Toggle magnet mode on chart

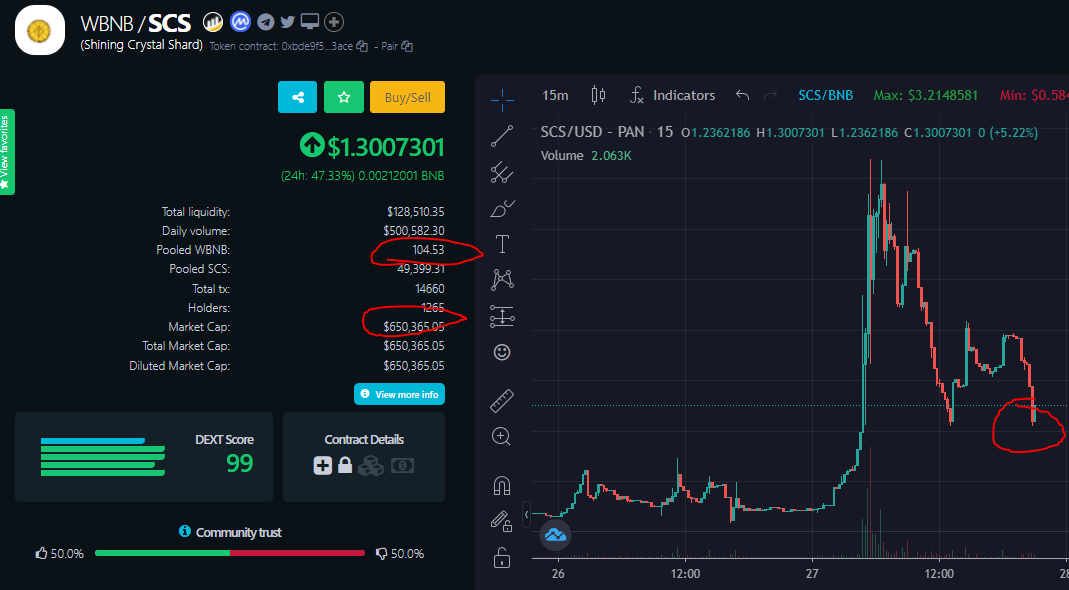point(502,486)
